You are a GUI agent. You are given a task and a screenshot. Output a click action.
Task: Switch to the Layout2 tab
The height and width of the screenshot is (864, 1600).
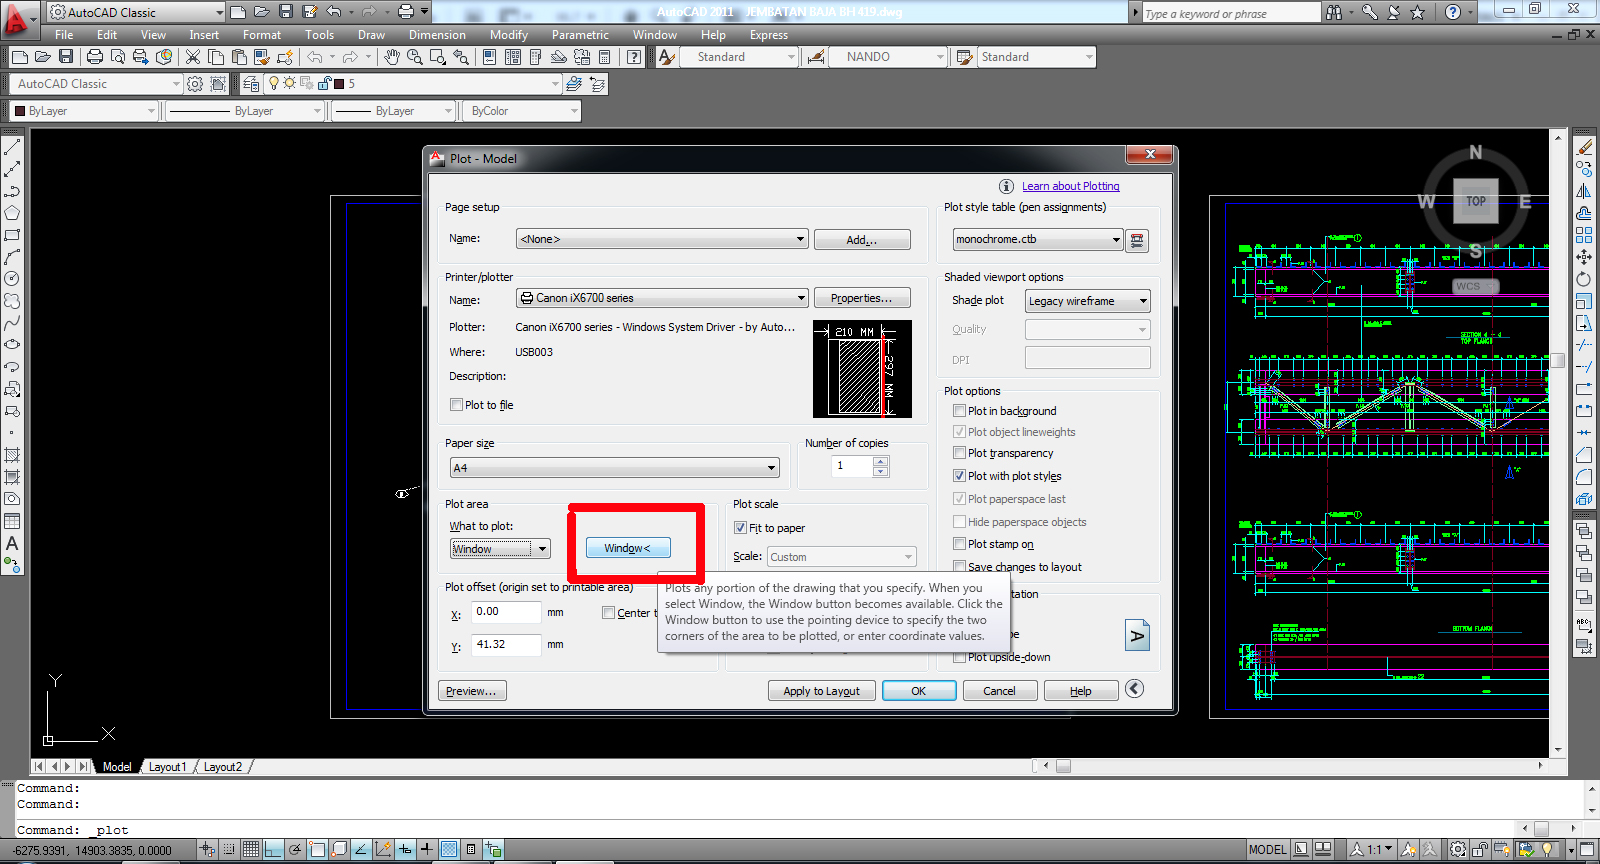(x=223, y=767)
